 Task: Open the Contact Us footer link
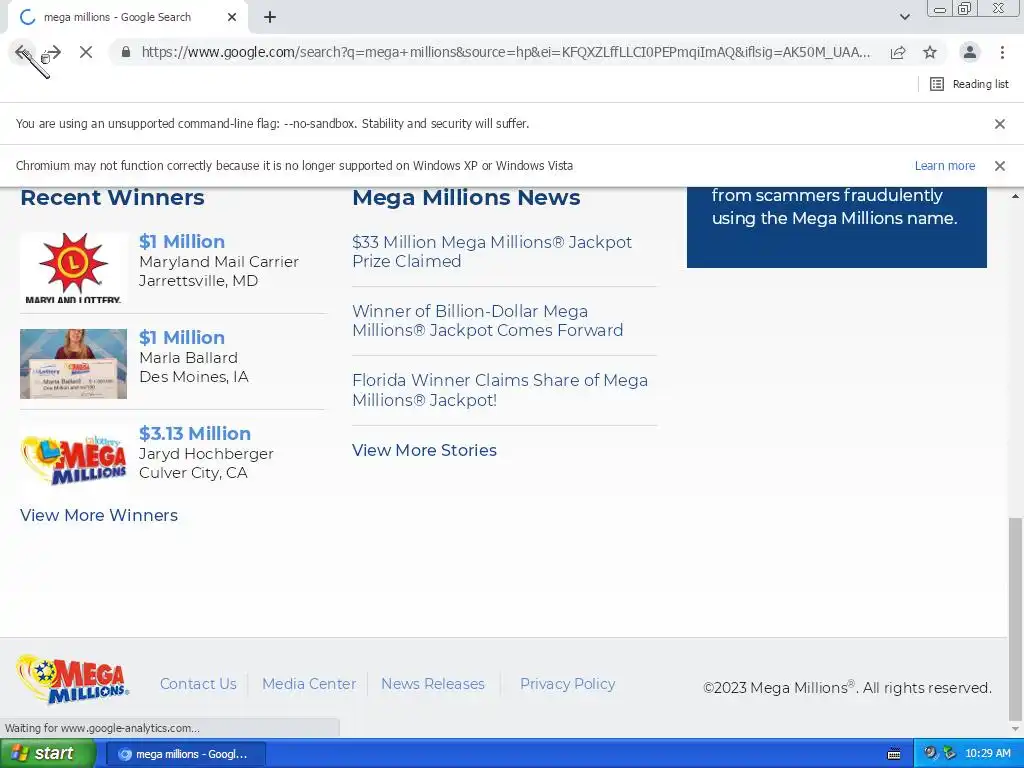198,684
